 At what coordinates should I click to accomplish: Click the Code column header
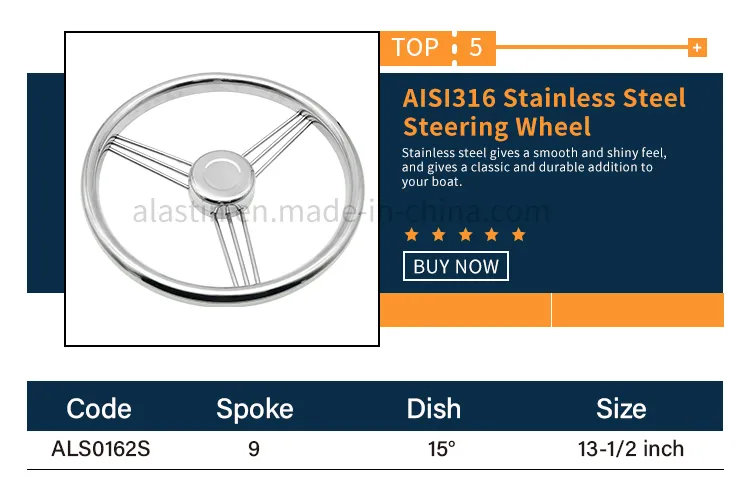point(99,409)
